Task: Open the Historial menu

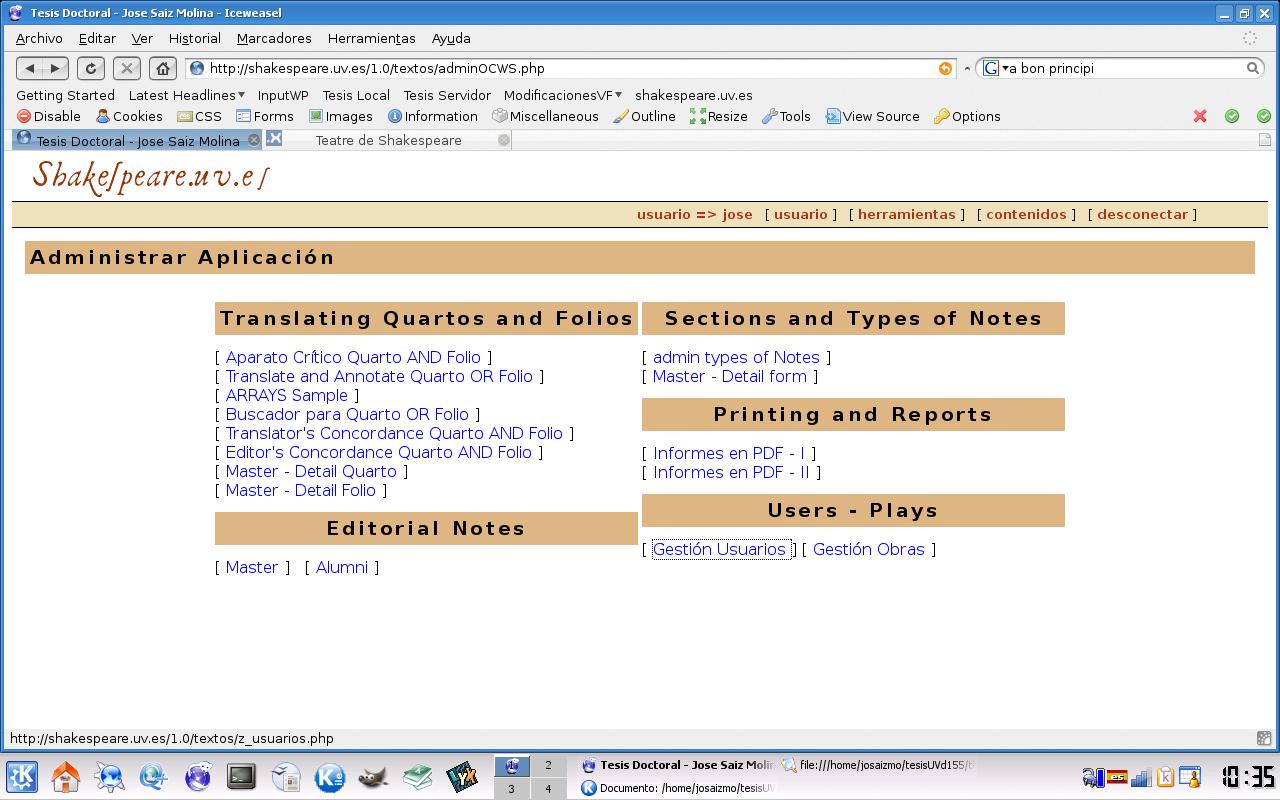Action: coord(195,38)
